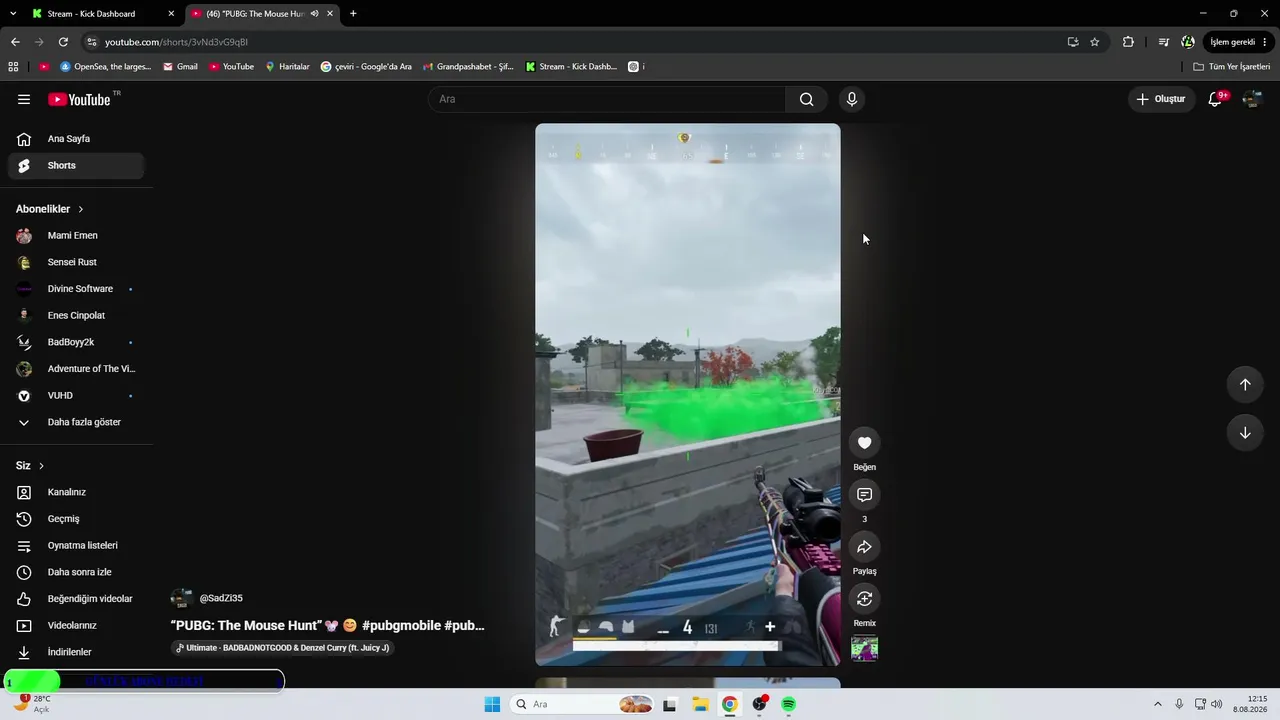Open the Chrome apps grid shortcut
The image size is (1280, 720).
[13, 67]
